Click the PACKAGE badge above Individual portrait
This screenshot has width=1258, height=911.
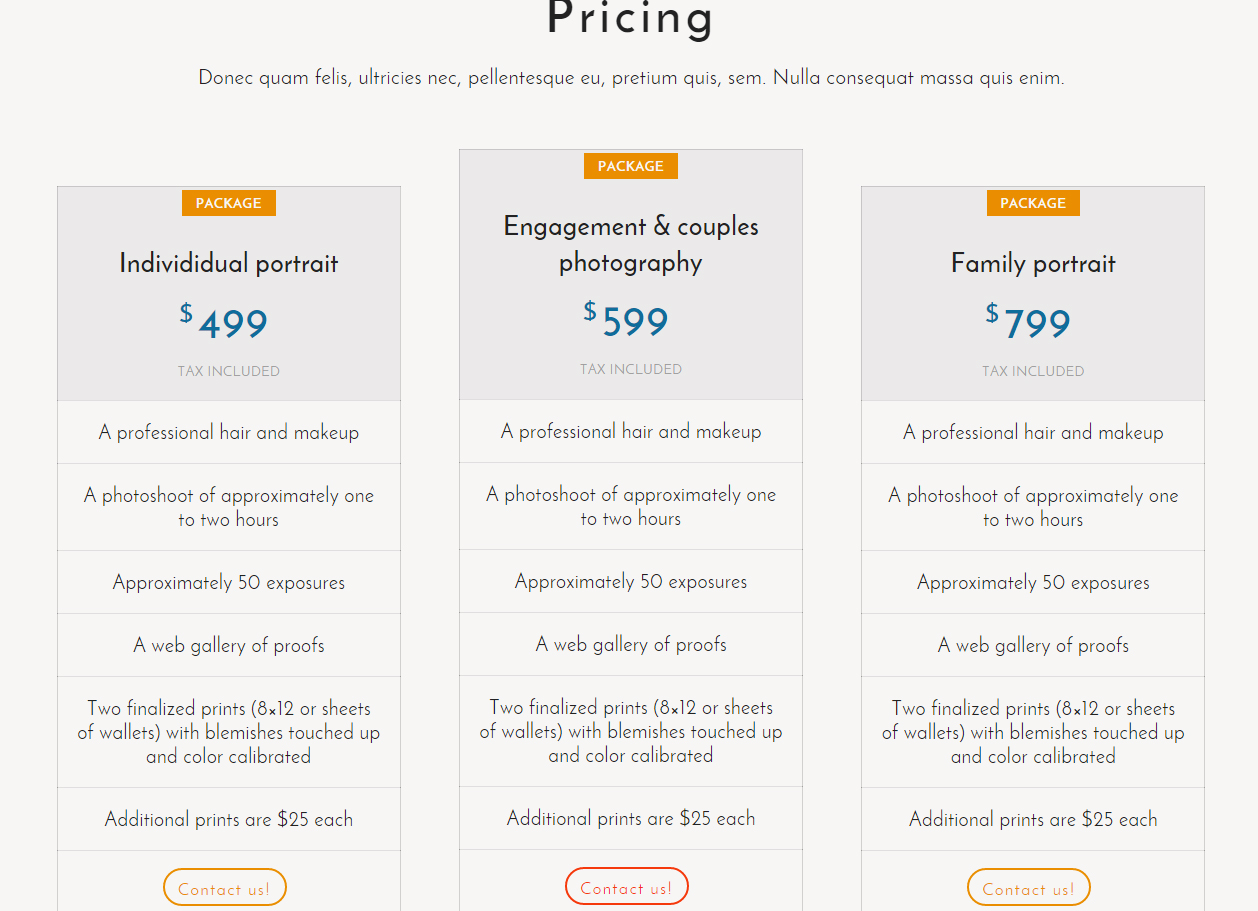pyautogui.click(x=229, y=203)
